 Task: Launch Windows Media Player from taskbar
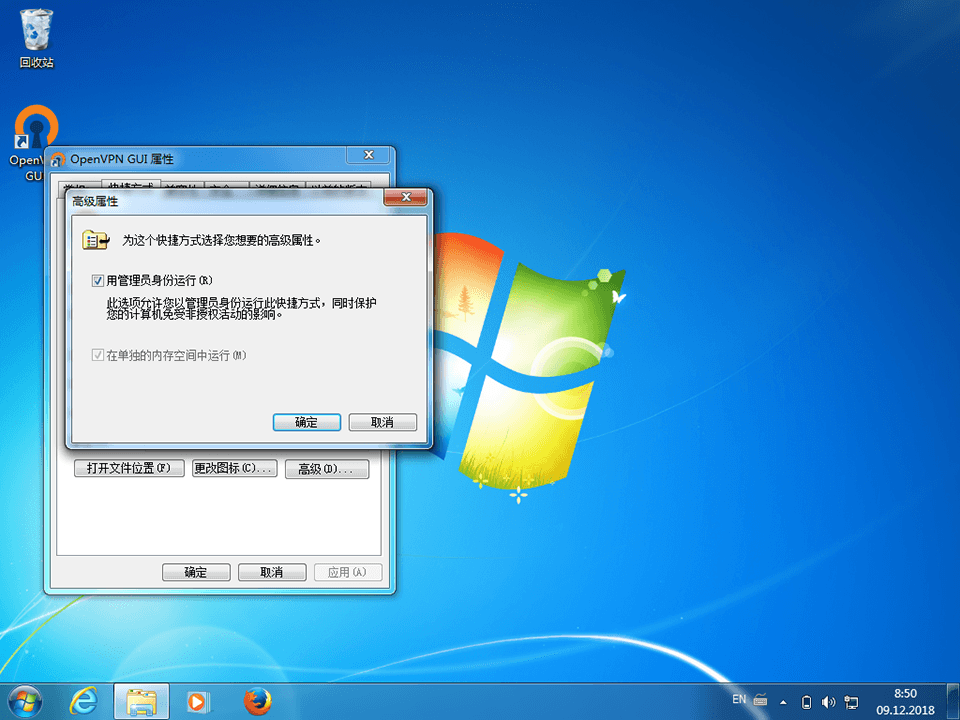pyautogui.click(x=198, y=702)
